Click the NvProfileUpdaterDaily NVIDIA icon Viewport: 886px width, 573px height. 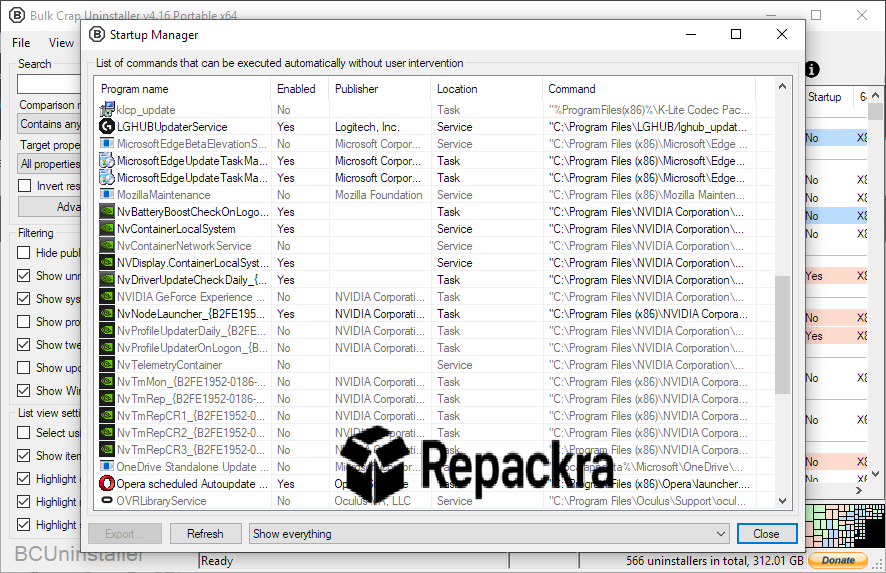click(107, 331)
